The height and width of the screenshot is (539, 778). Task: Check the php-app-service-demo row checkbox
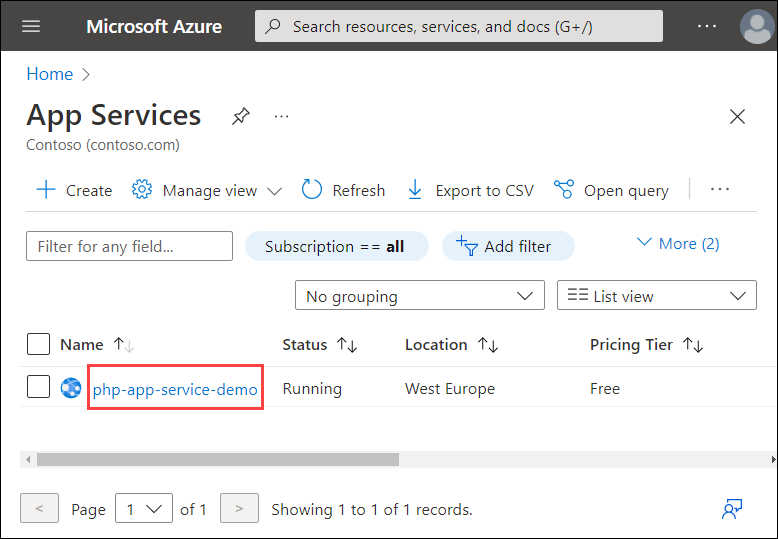tap(38, 387)
